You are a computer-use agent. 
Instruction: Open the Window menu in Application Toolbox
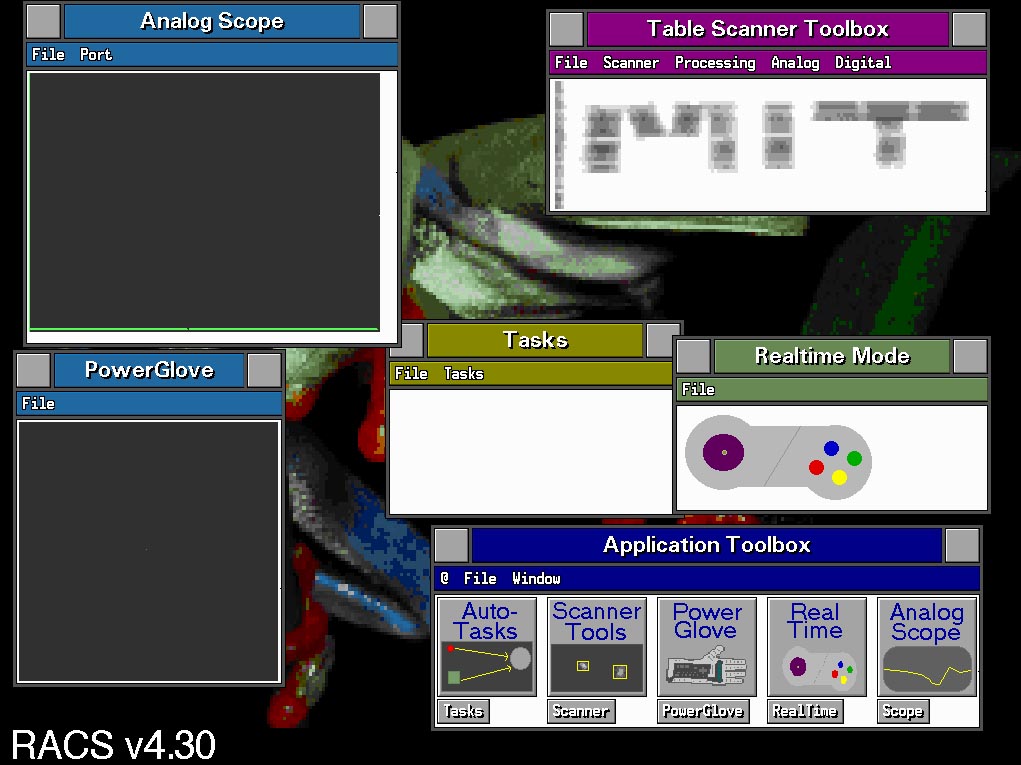point(536,578)
